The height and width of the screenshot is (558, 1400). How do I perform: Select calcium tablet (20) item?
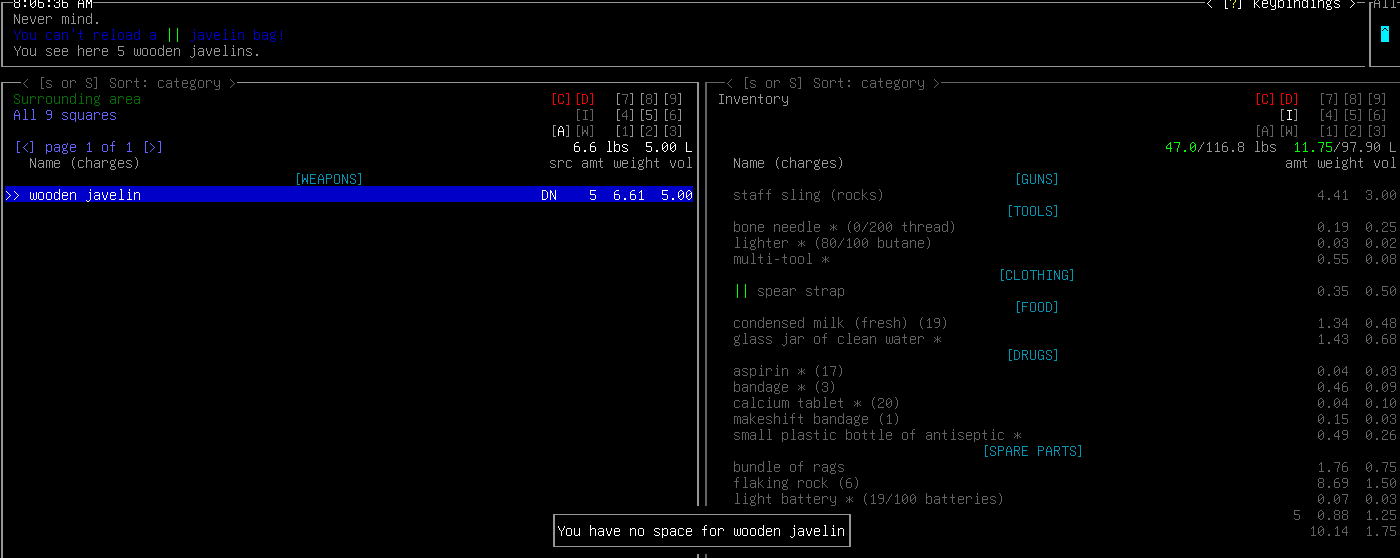(1064, 403)
